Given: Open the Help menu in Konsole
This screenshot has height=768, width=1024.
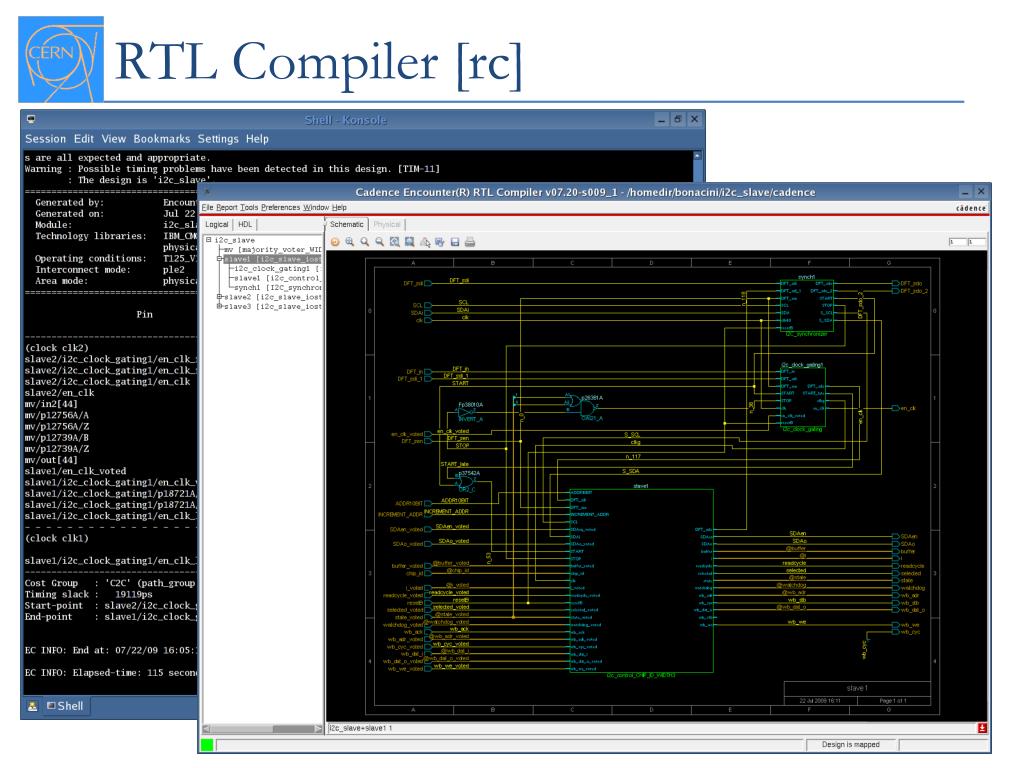Looking at the screenshot, I should [x=257, y=139].
